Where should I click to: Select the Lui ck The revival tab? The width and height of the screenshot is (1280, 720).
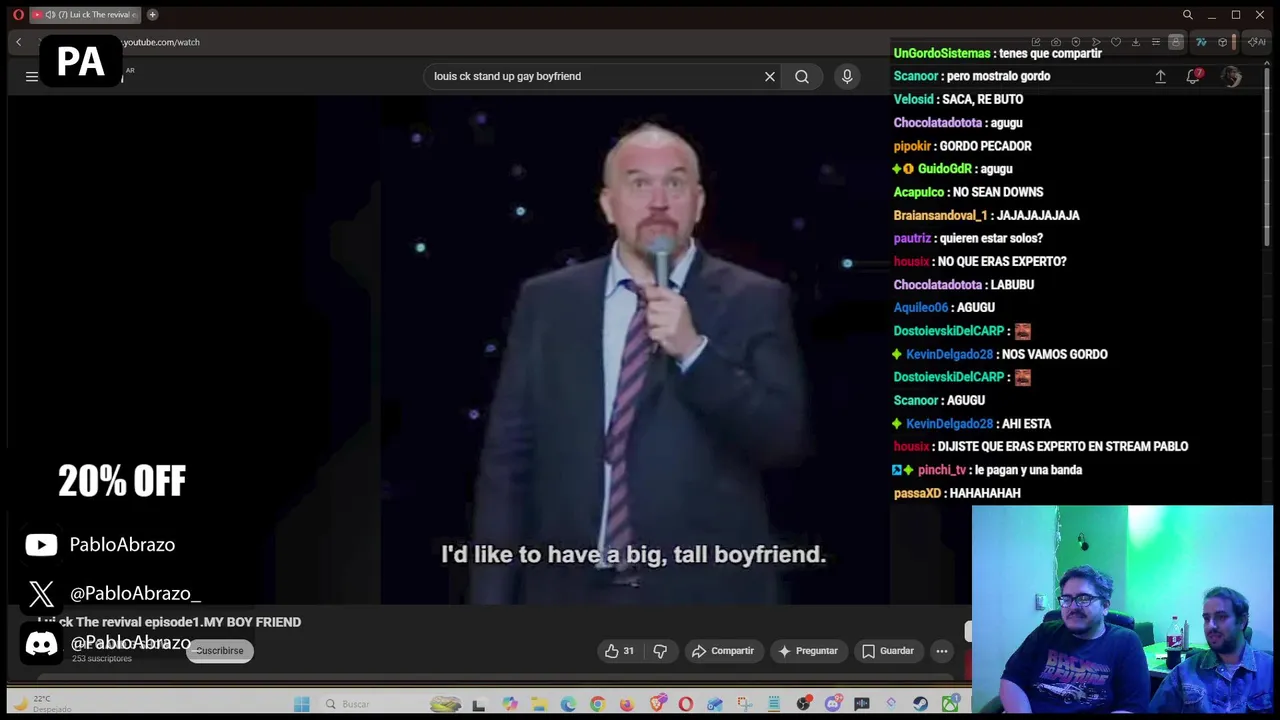click(84, 15)
